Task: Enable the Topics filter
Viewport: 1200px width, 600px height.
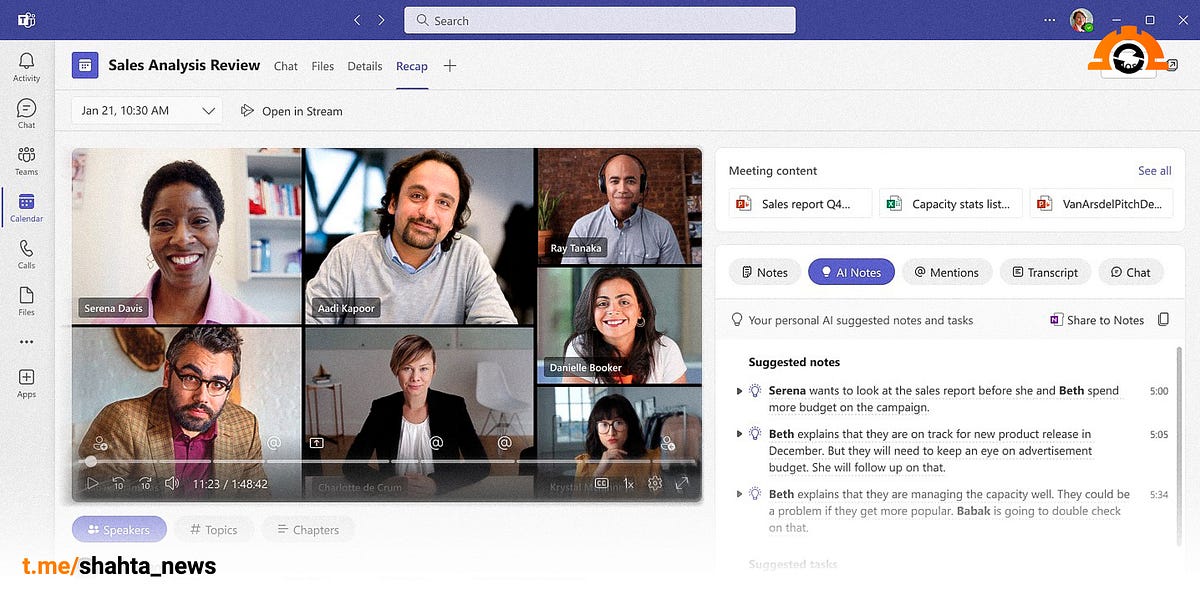Action: [x=213, y=529]
